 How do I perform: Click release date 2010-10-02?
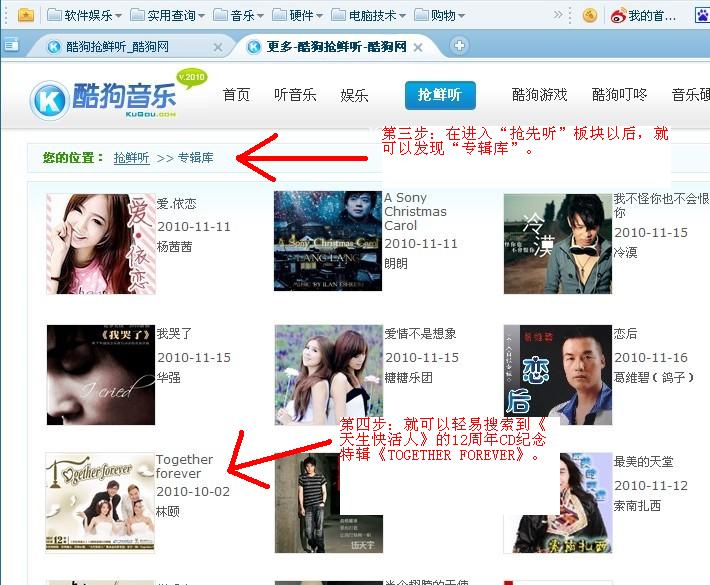pyautogui.click(x=193, y=492)
